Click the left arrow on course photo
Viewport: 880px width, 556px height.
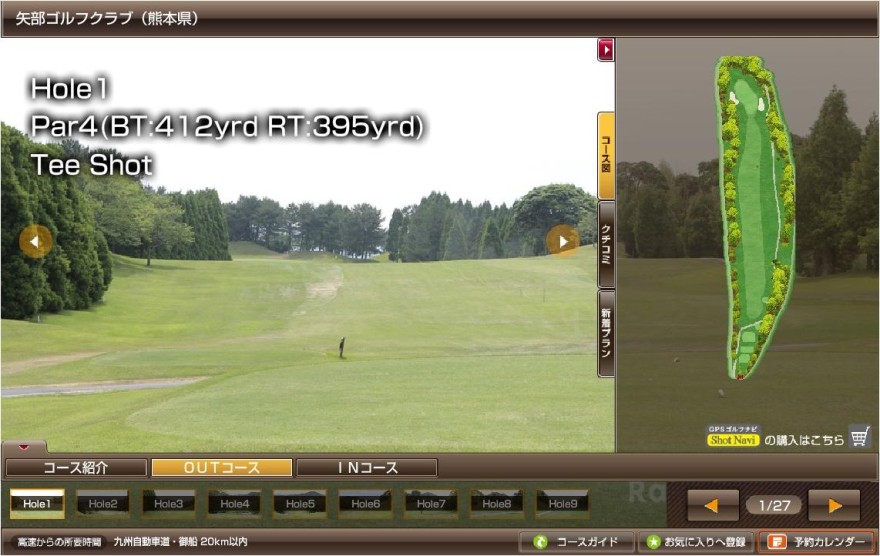(x=35, y=241)
